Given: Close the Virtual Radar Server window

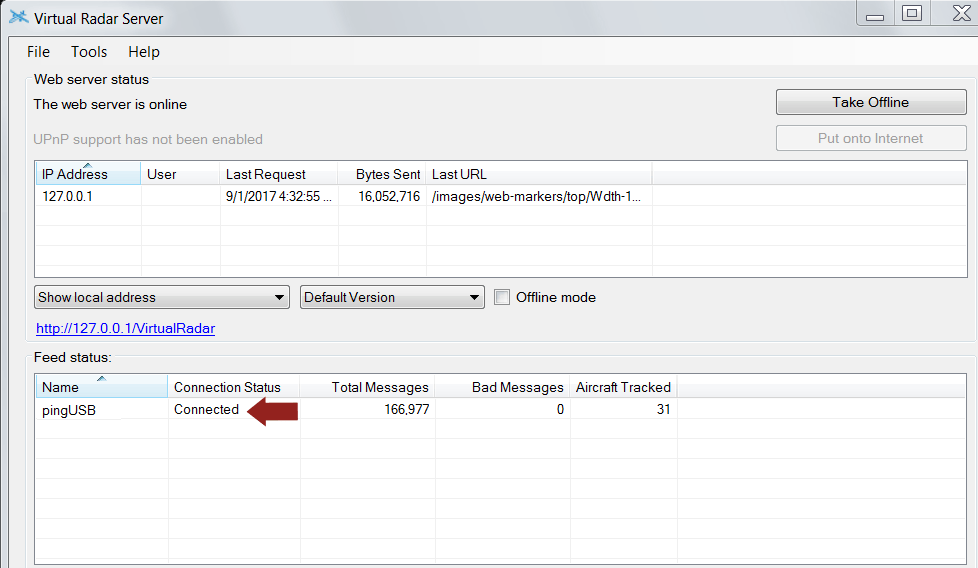Looking at the screenshot, I should click(961, 13).
